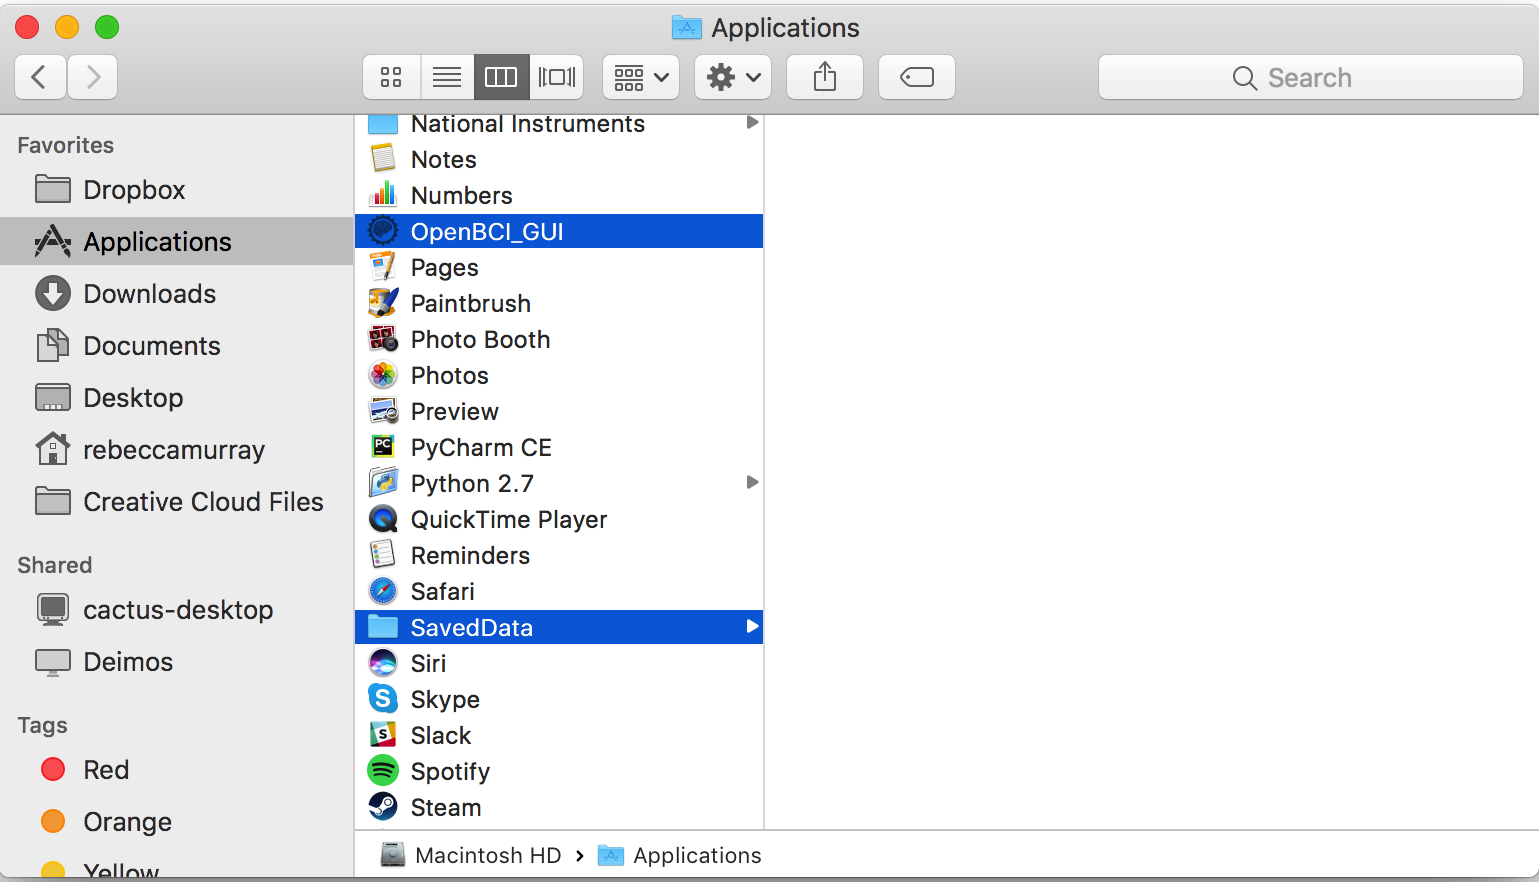The image size is (1539, 882).
Task: Click the Orange tag dot
Action: 53,821
